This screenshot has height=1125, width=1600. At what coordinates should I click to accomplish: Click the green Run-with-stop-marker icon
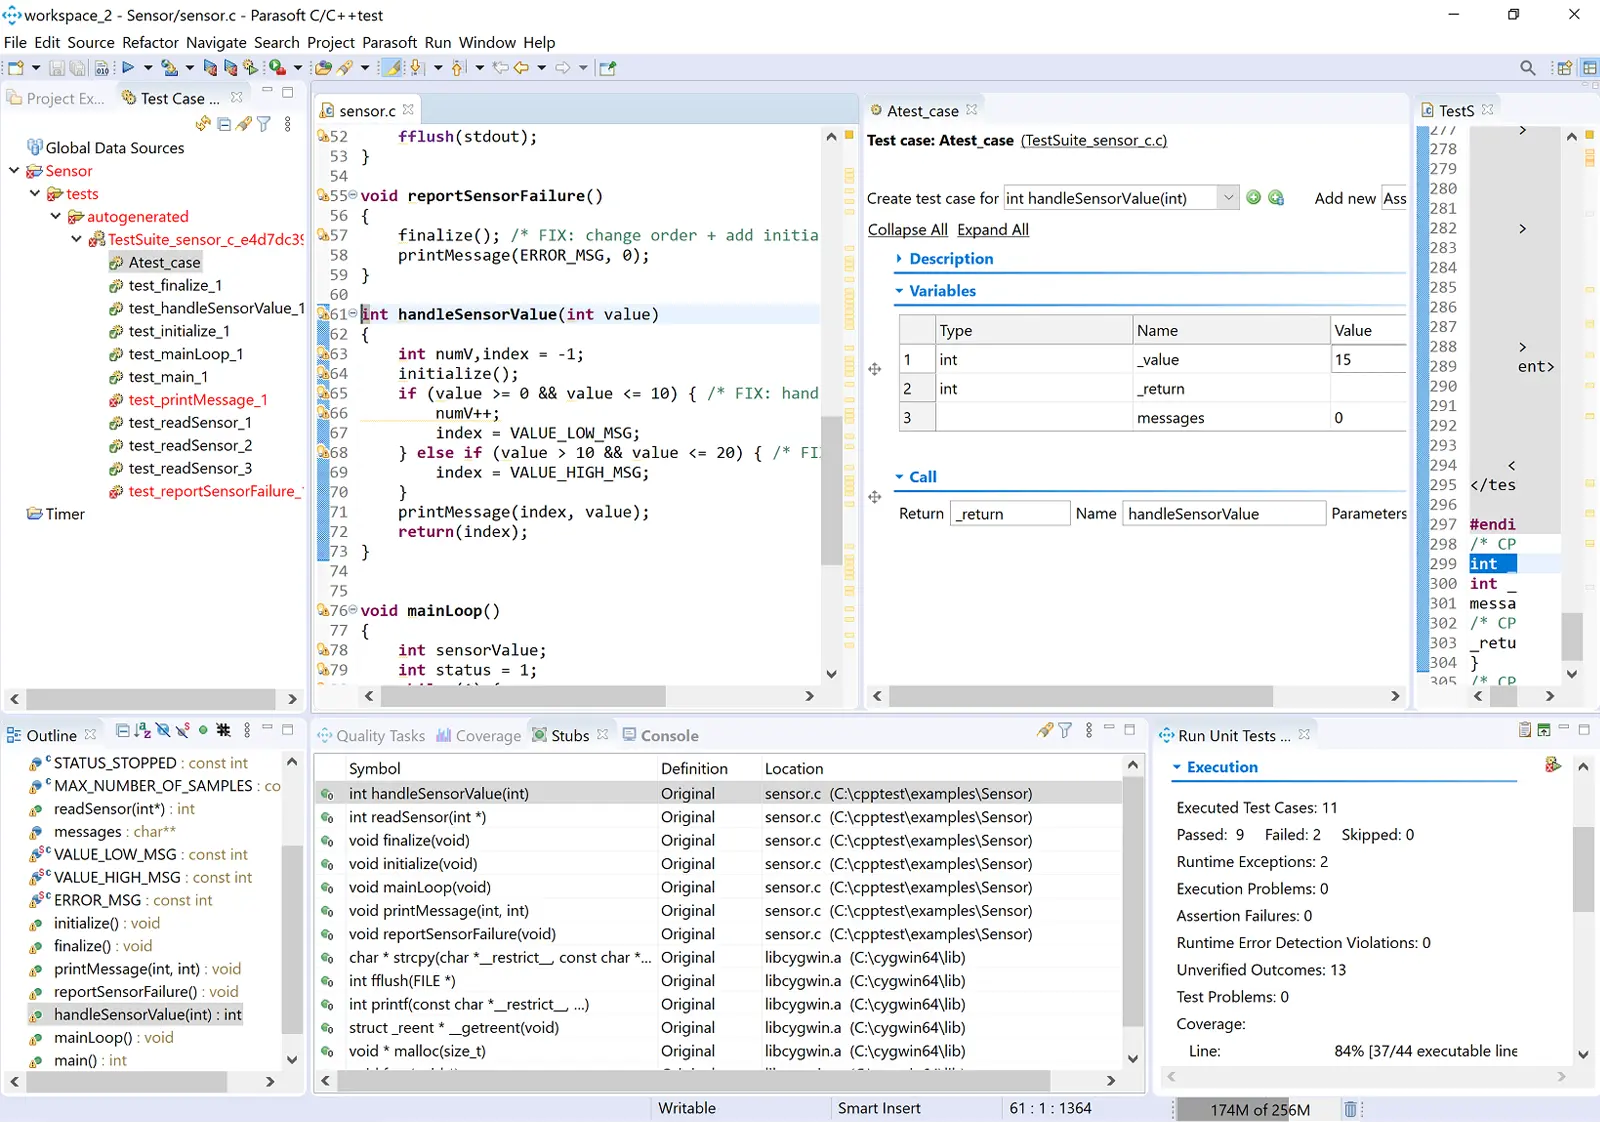tap(277, 68)
